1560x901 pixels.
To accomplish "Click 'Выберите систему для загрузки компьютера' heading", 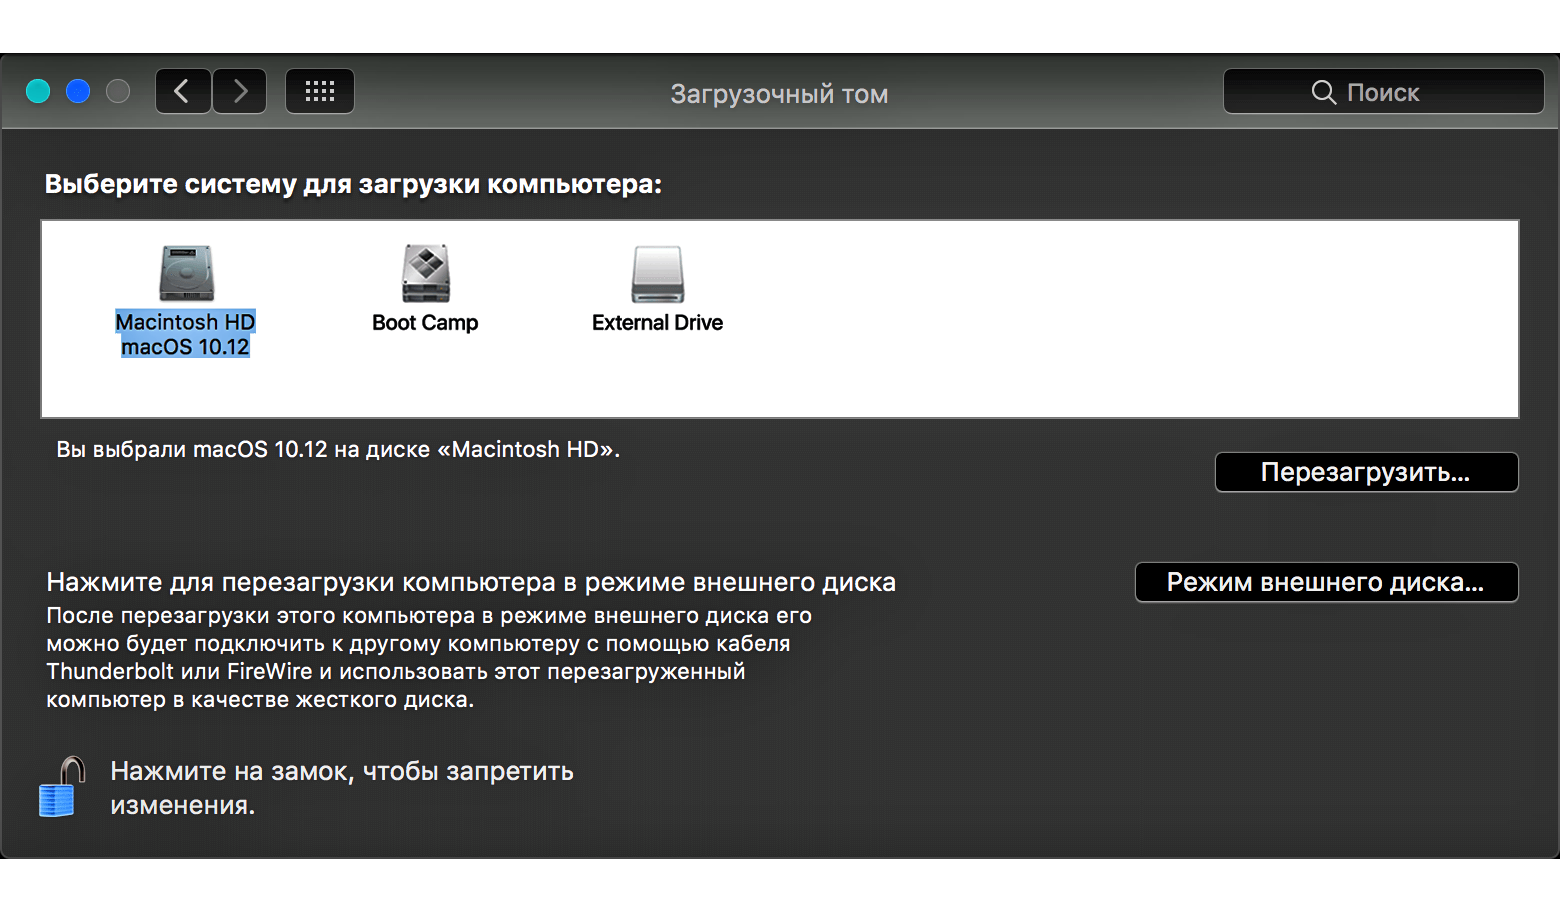I will (353, 185).
